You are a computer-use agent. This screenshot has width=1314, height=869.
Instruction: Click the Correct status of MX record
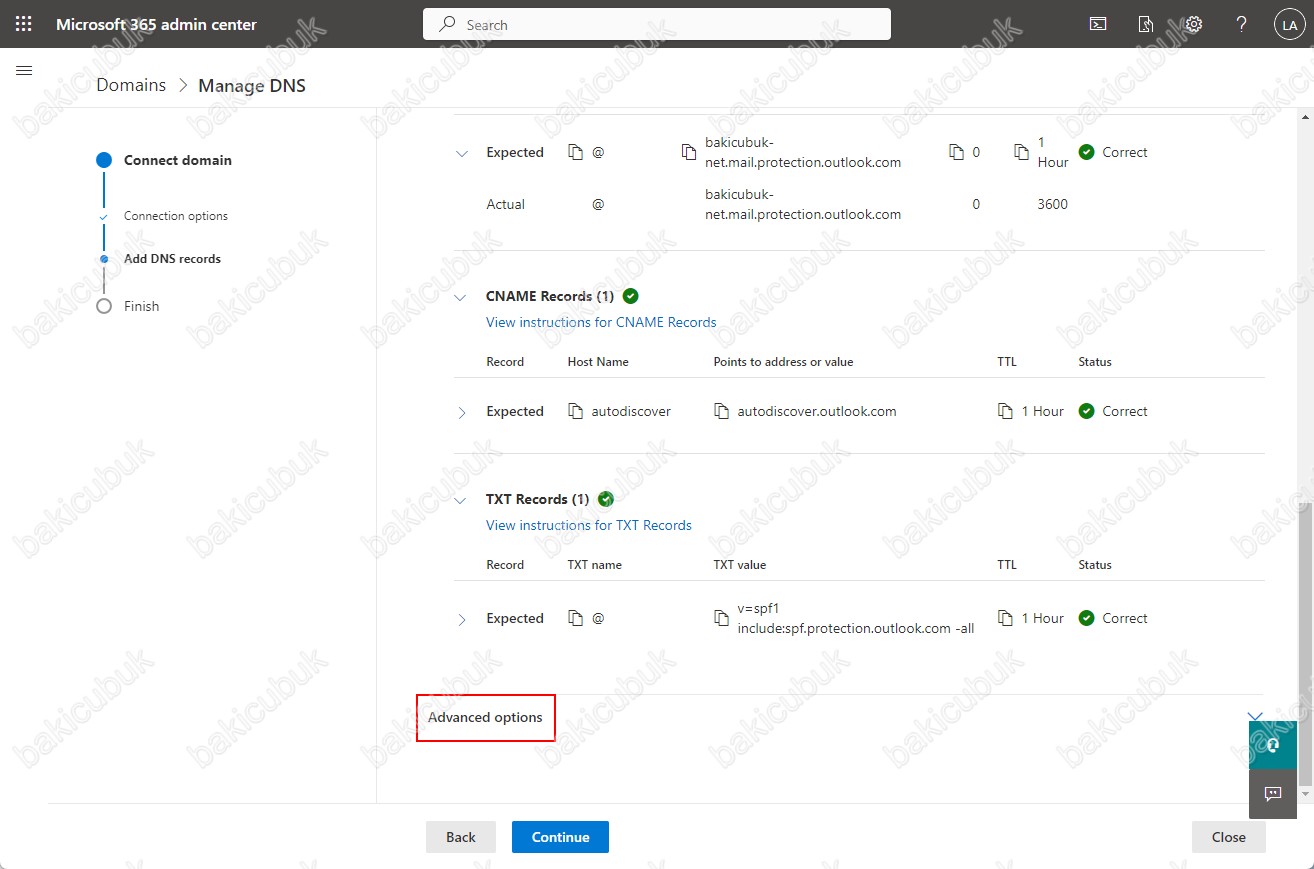point(1113,152)
